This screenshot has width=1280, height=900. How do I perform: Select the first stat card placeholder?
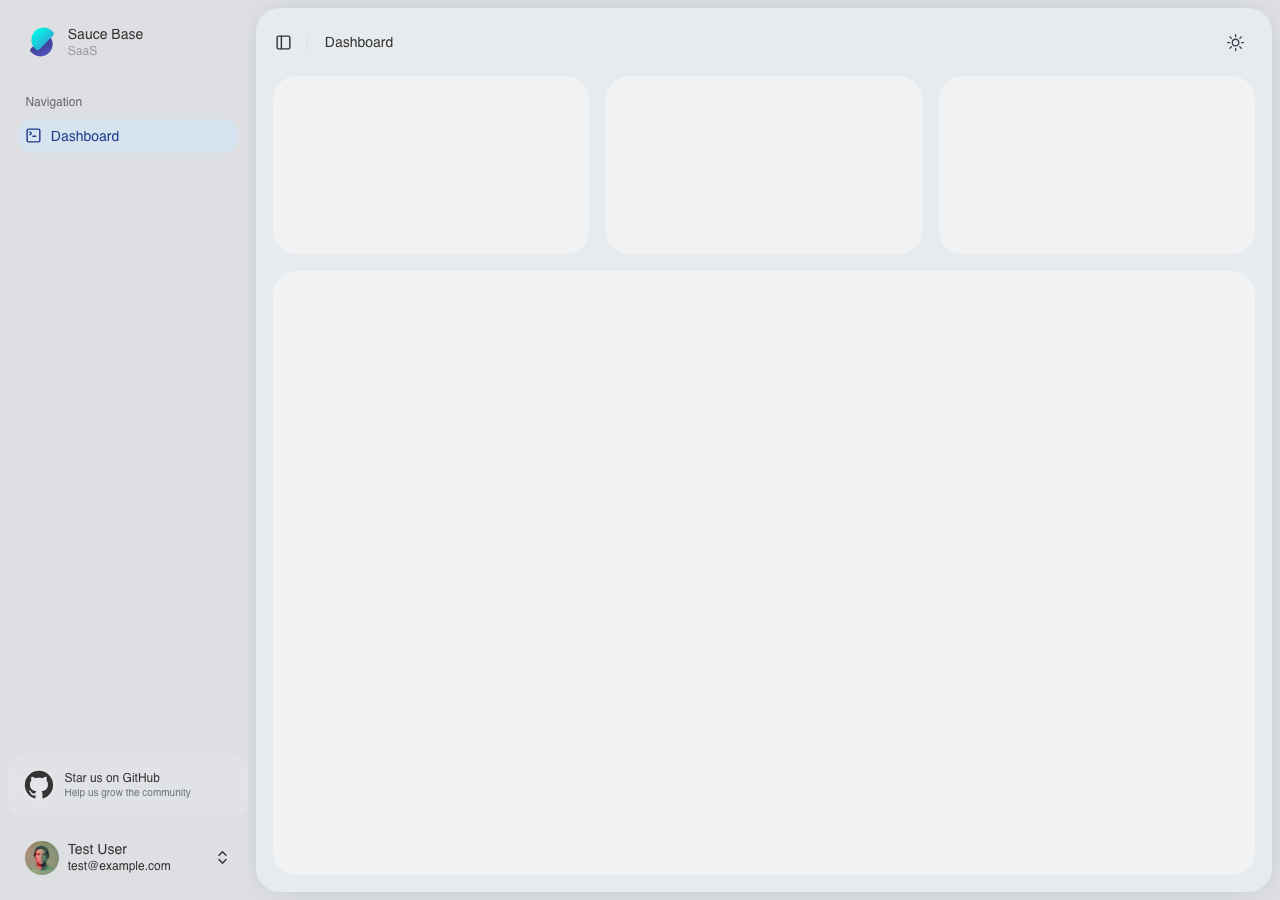tap(431, 164)
